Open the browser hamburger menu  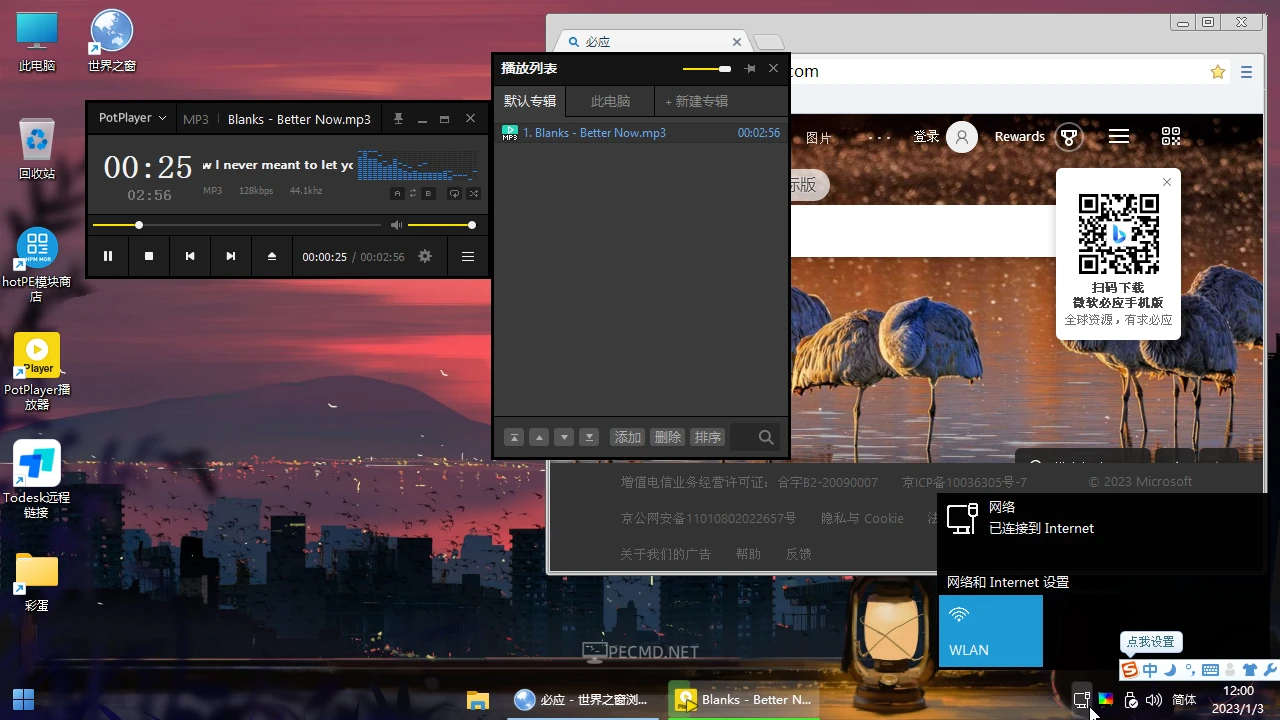pos(1246,72)
